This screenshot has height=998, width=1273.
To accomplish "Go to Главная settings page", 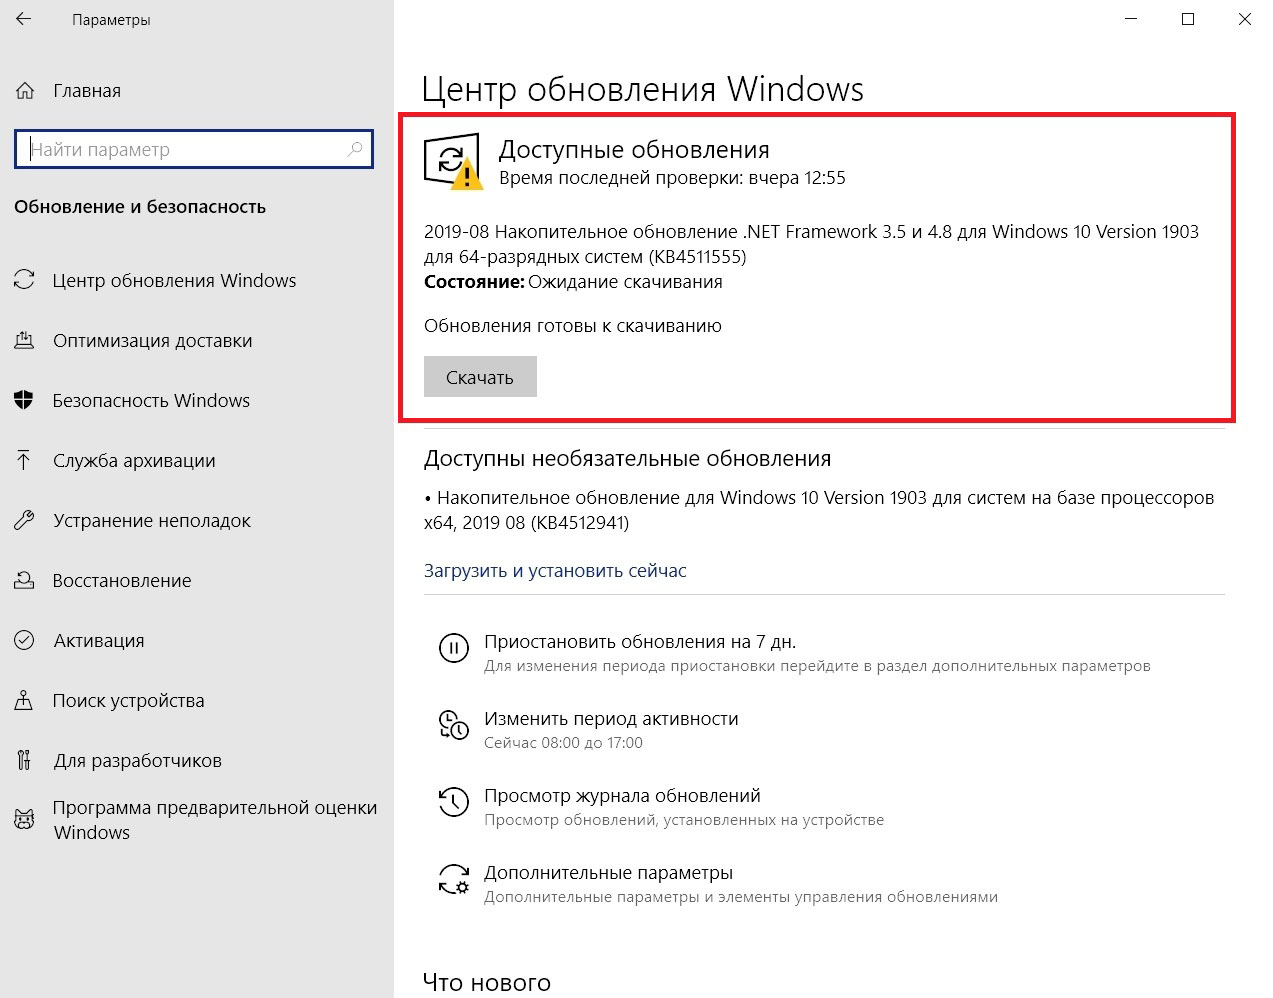I will [87, 91].
